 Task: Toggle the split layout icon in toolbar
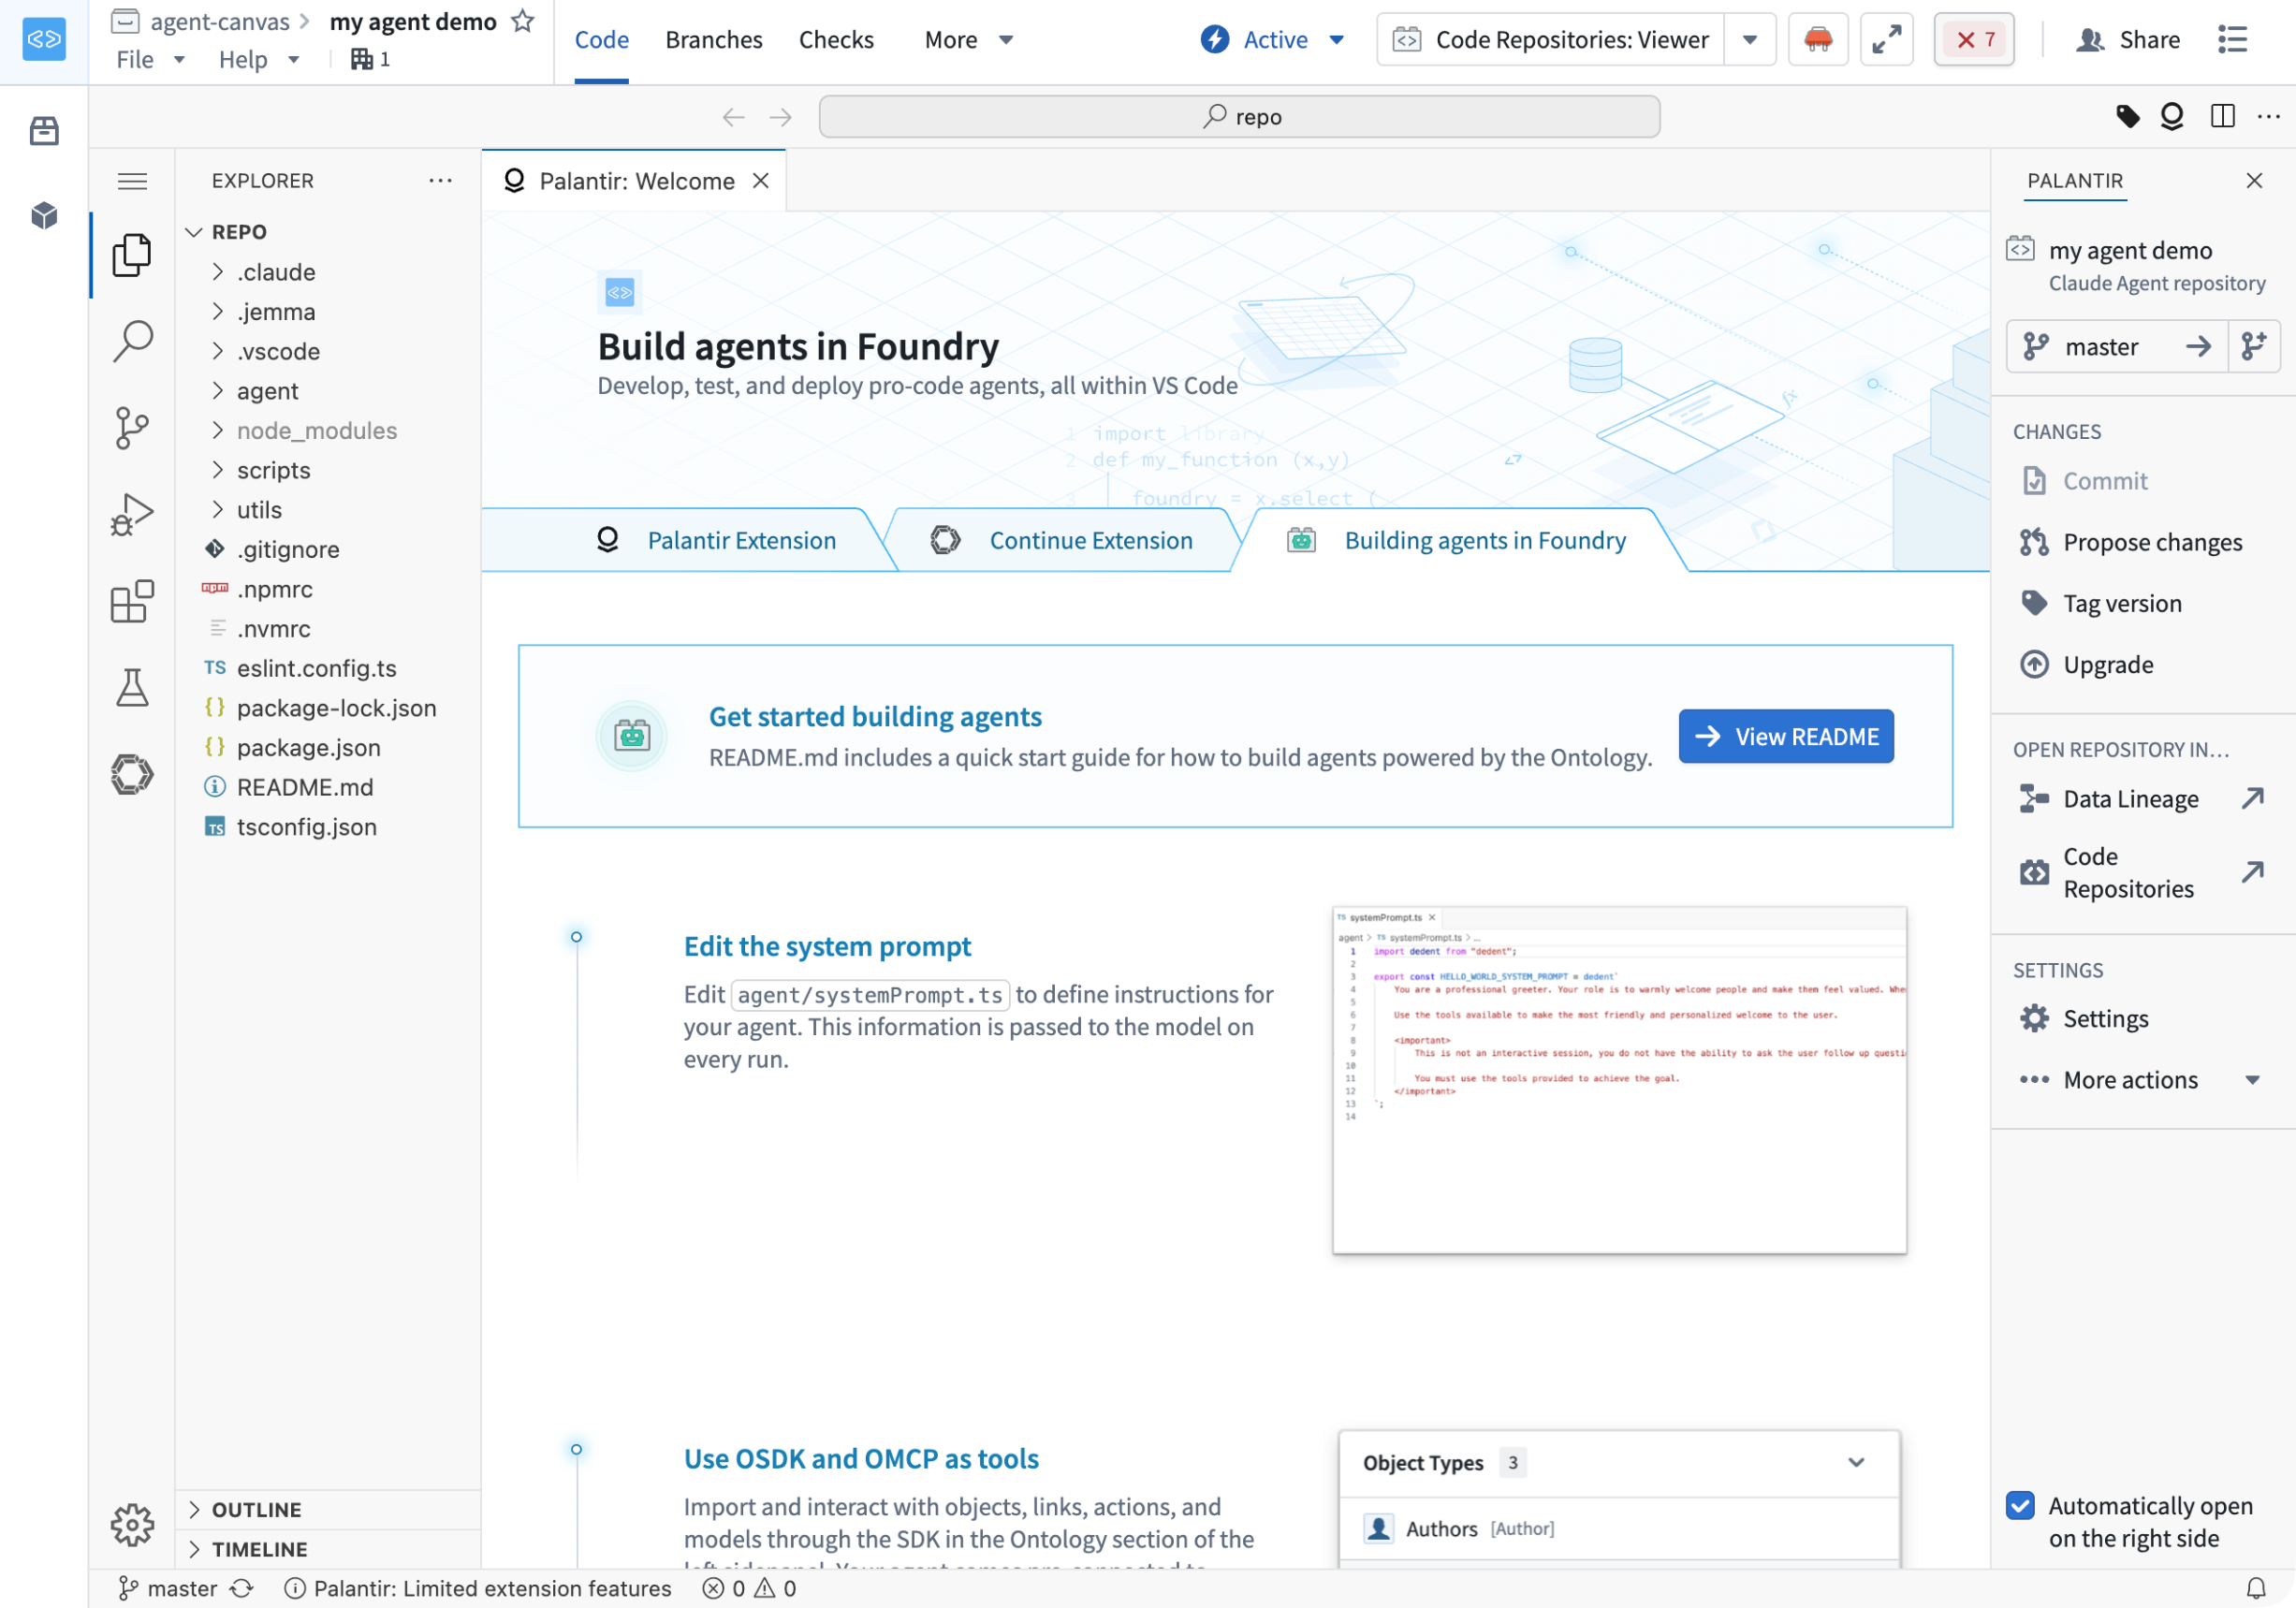coord(2222,117)
